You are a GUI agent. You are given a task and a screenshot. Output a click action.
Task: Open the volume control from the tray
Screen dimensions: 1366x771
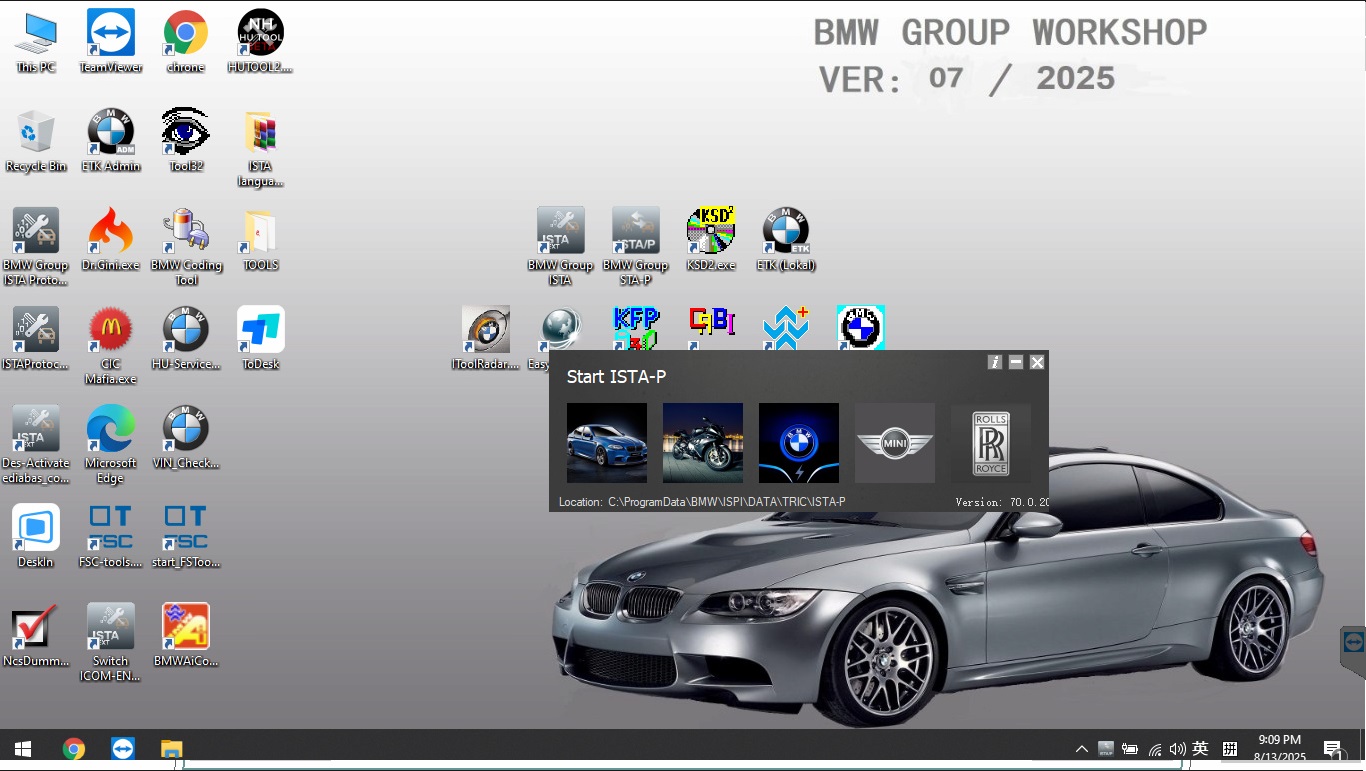tap(1178, 748)
